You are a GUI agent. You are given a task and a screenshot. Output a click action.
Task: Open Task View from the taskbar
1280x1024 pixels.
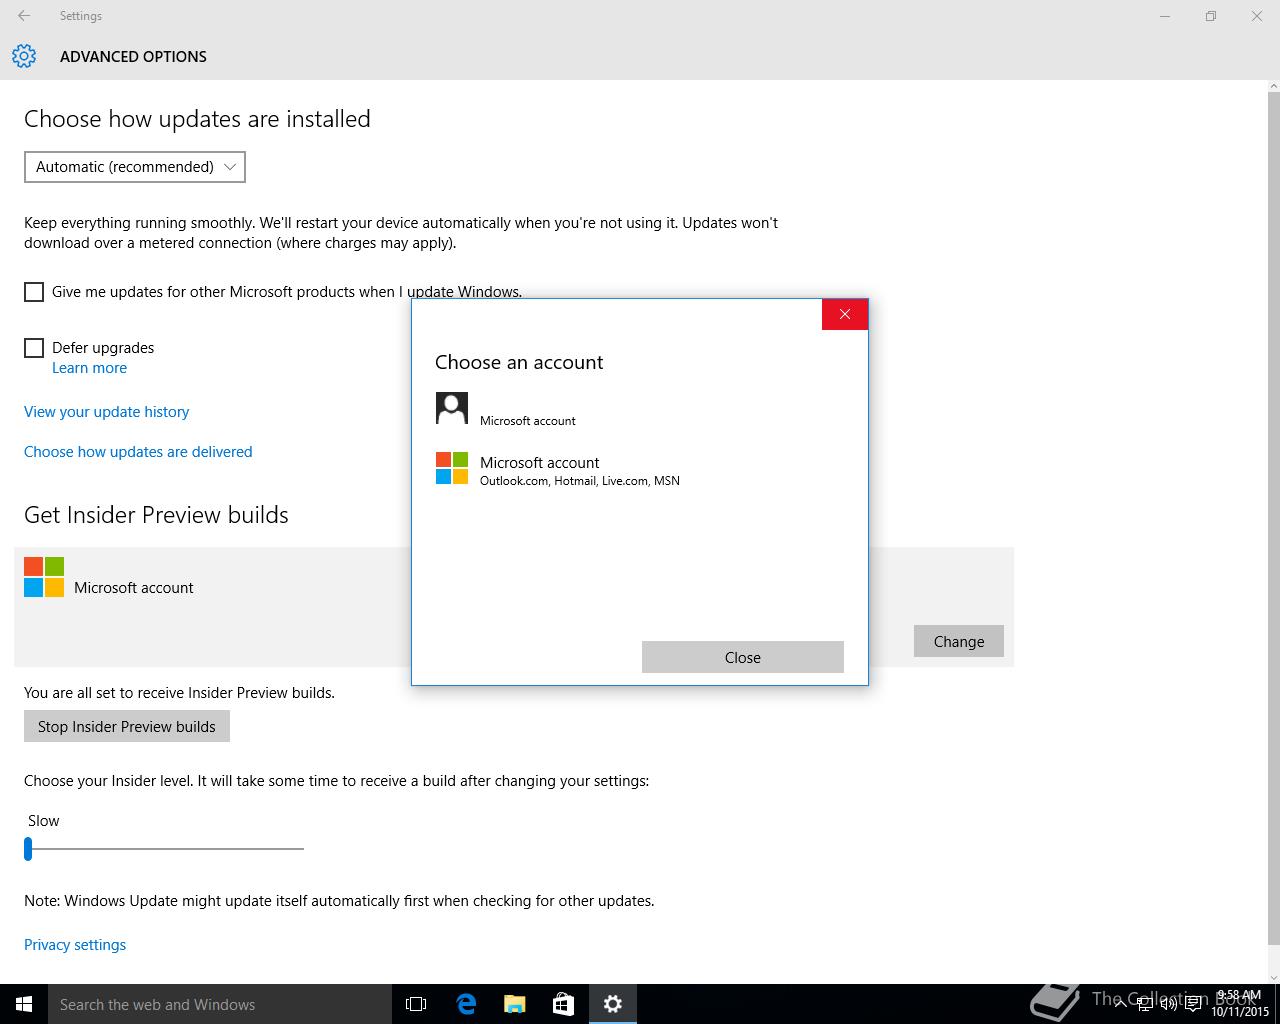pyautogui.click(x=416, y=1004)
